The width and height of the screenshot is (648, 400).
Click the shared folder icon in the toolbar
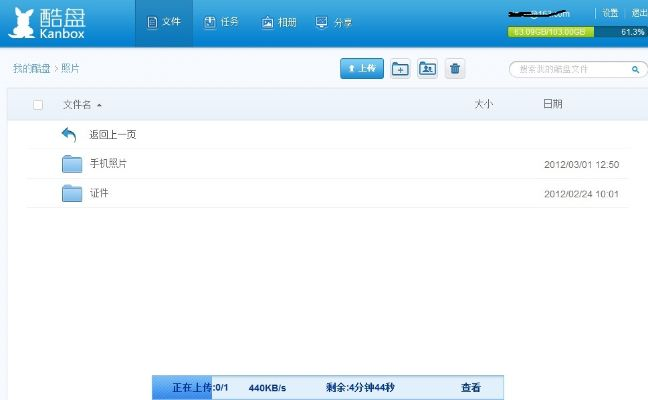(x=427, y=69)
